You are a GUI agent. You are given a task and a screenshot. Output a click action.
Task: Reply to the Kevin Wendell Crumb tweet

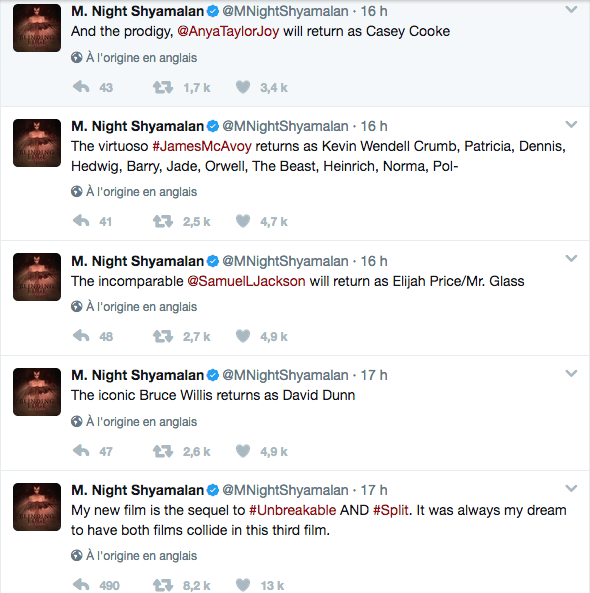click(x=81, y=221)
